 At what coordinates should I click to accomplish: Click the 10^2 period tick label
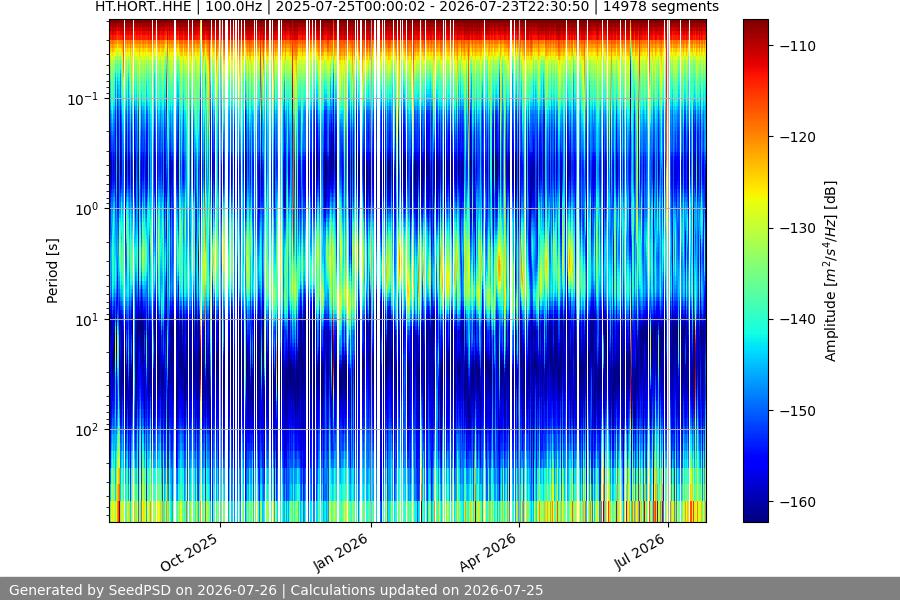point(86,431)
